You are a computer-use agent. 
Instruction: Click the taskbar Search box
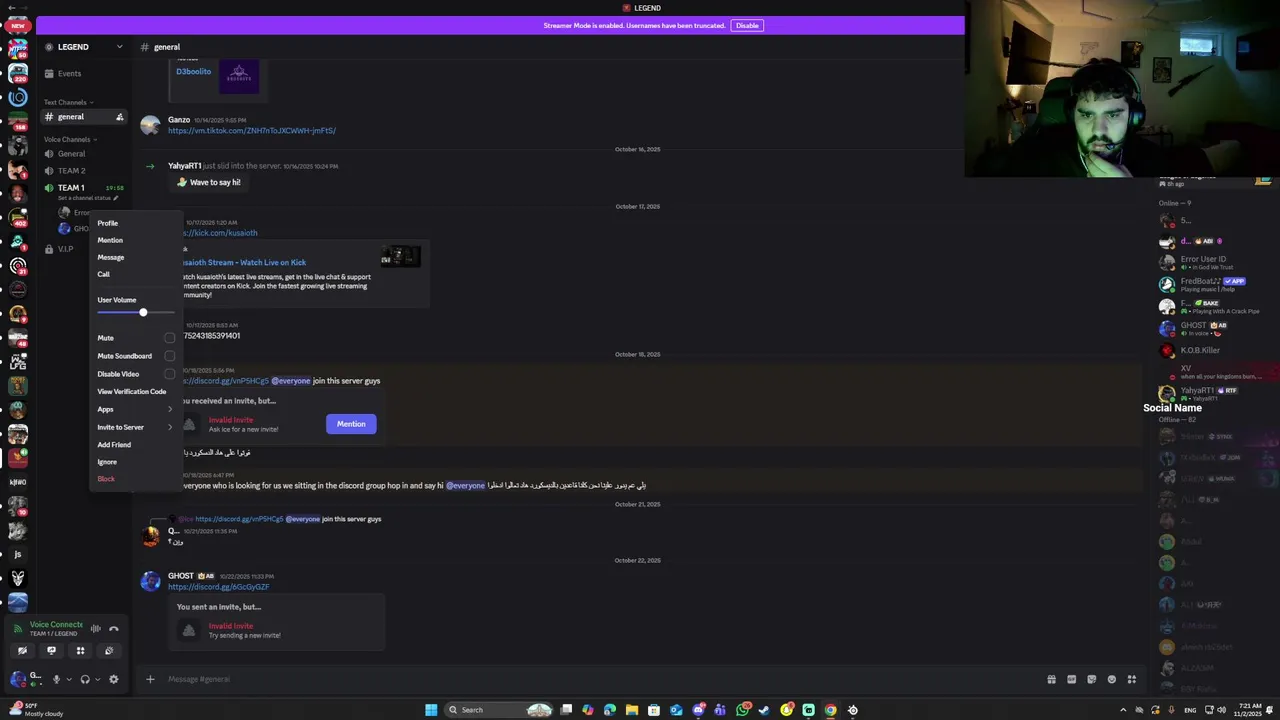[x=499, y=710]
